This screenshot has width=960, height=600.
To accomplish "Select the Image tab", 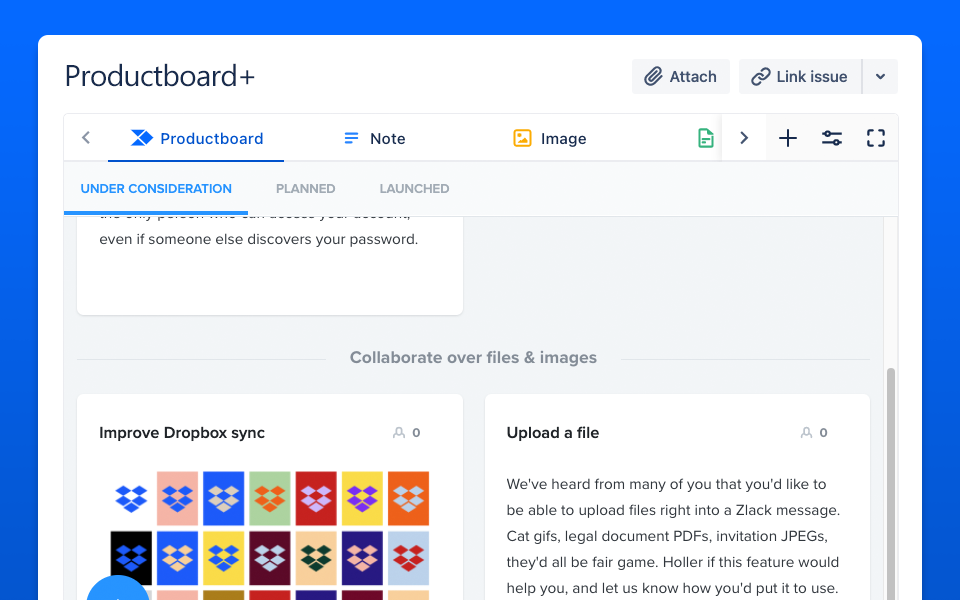I will (550, 138).
